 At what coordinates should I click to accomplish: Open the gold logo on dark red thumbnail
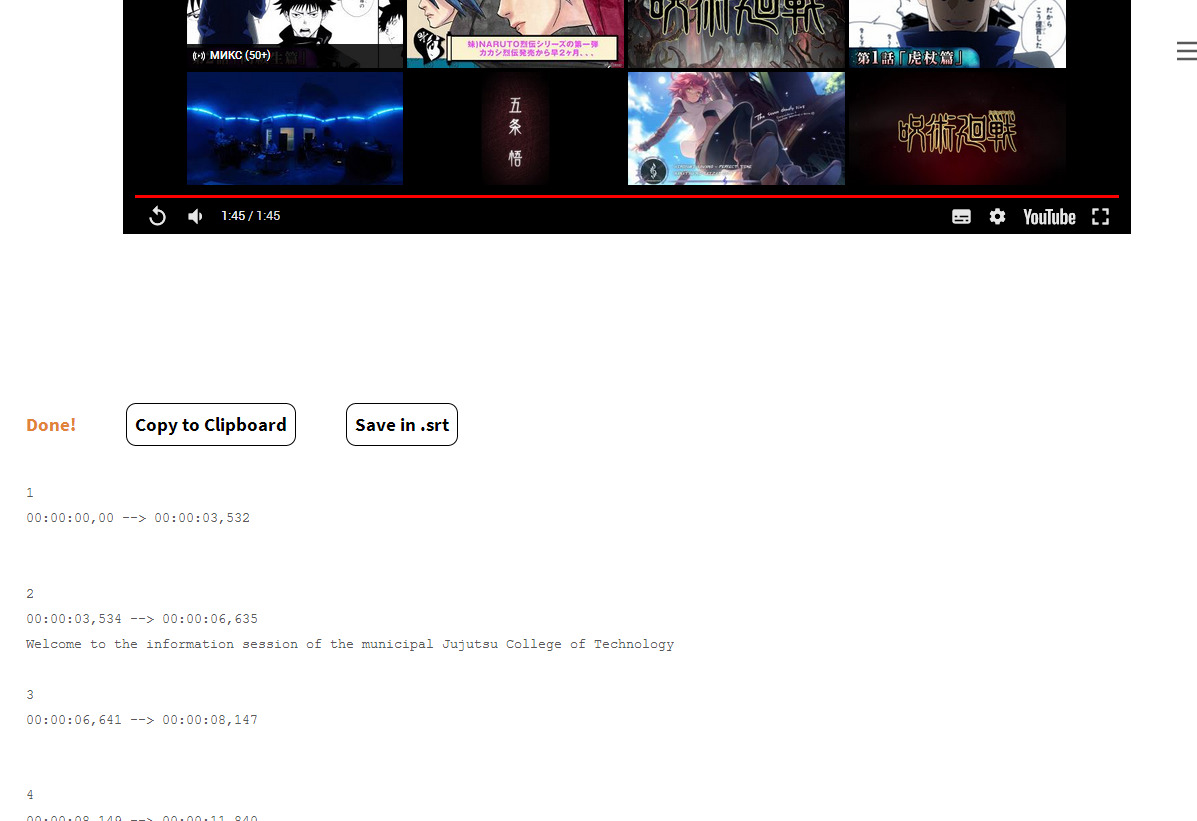pyautogui.click(x=957, y=128)
